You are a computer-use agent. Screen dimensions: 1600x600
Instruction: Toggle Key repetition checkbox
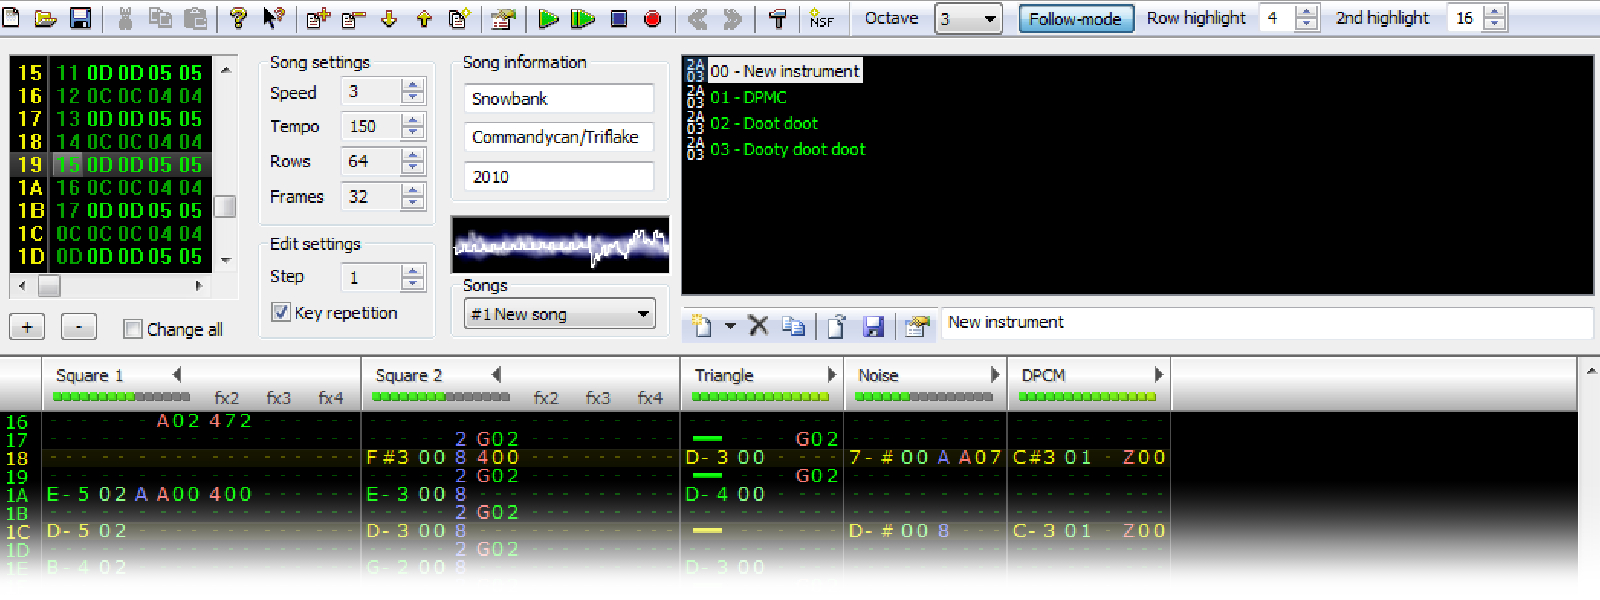pos(281,312)
